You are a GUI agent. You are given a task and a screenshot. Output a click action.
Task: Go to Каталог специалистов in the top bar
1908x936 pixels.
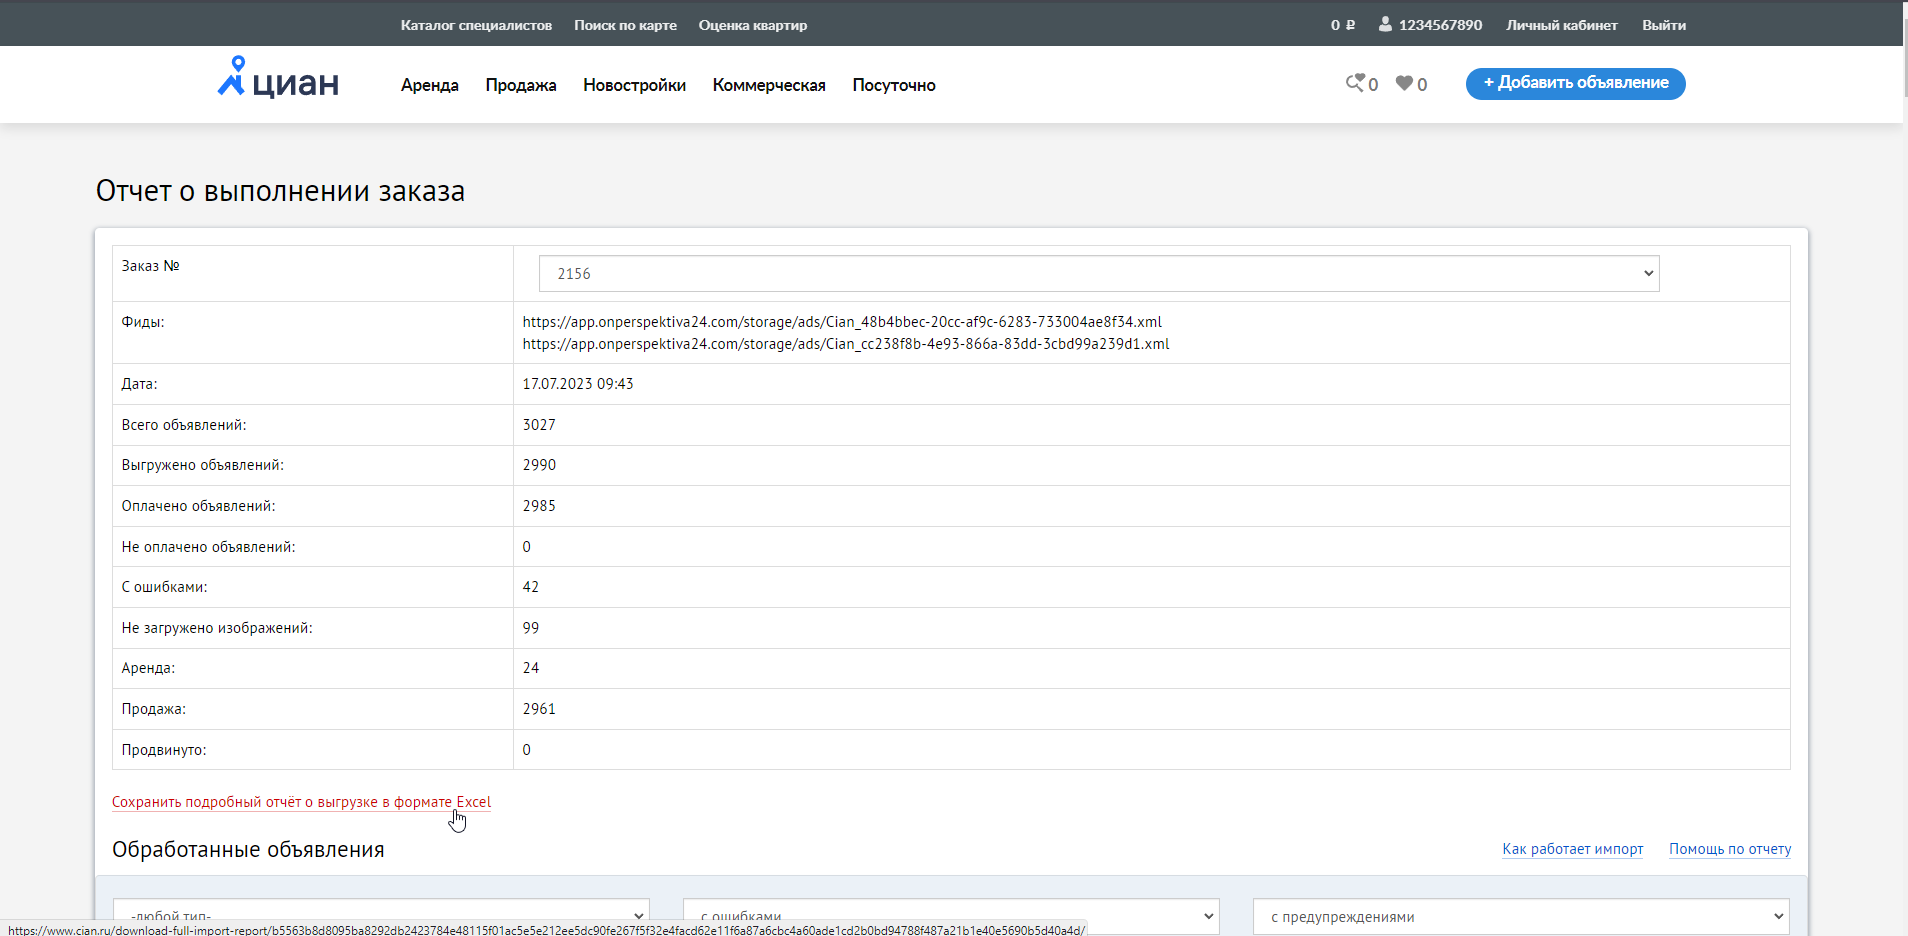click(476, 25)
